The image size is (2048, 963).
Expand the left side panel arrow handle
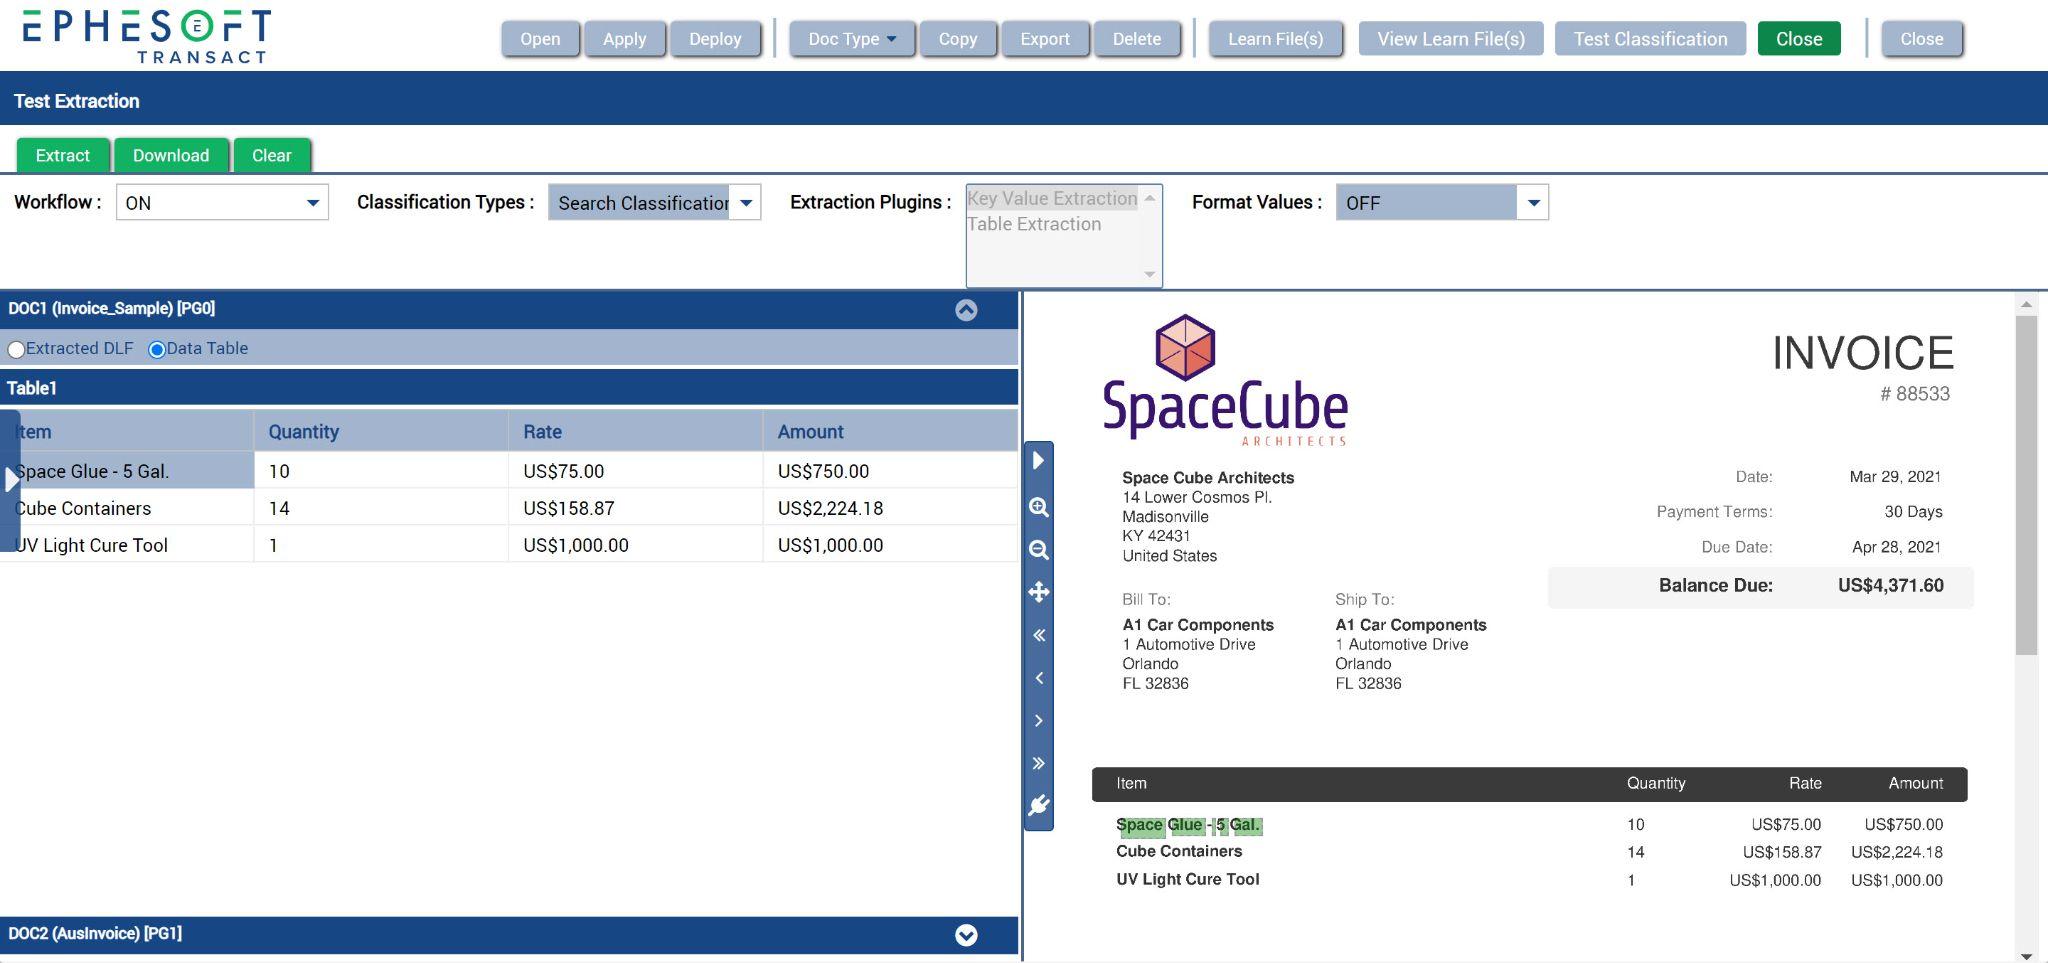pyautogui.click(x=10, y=480)
